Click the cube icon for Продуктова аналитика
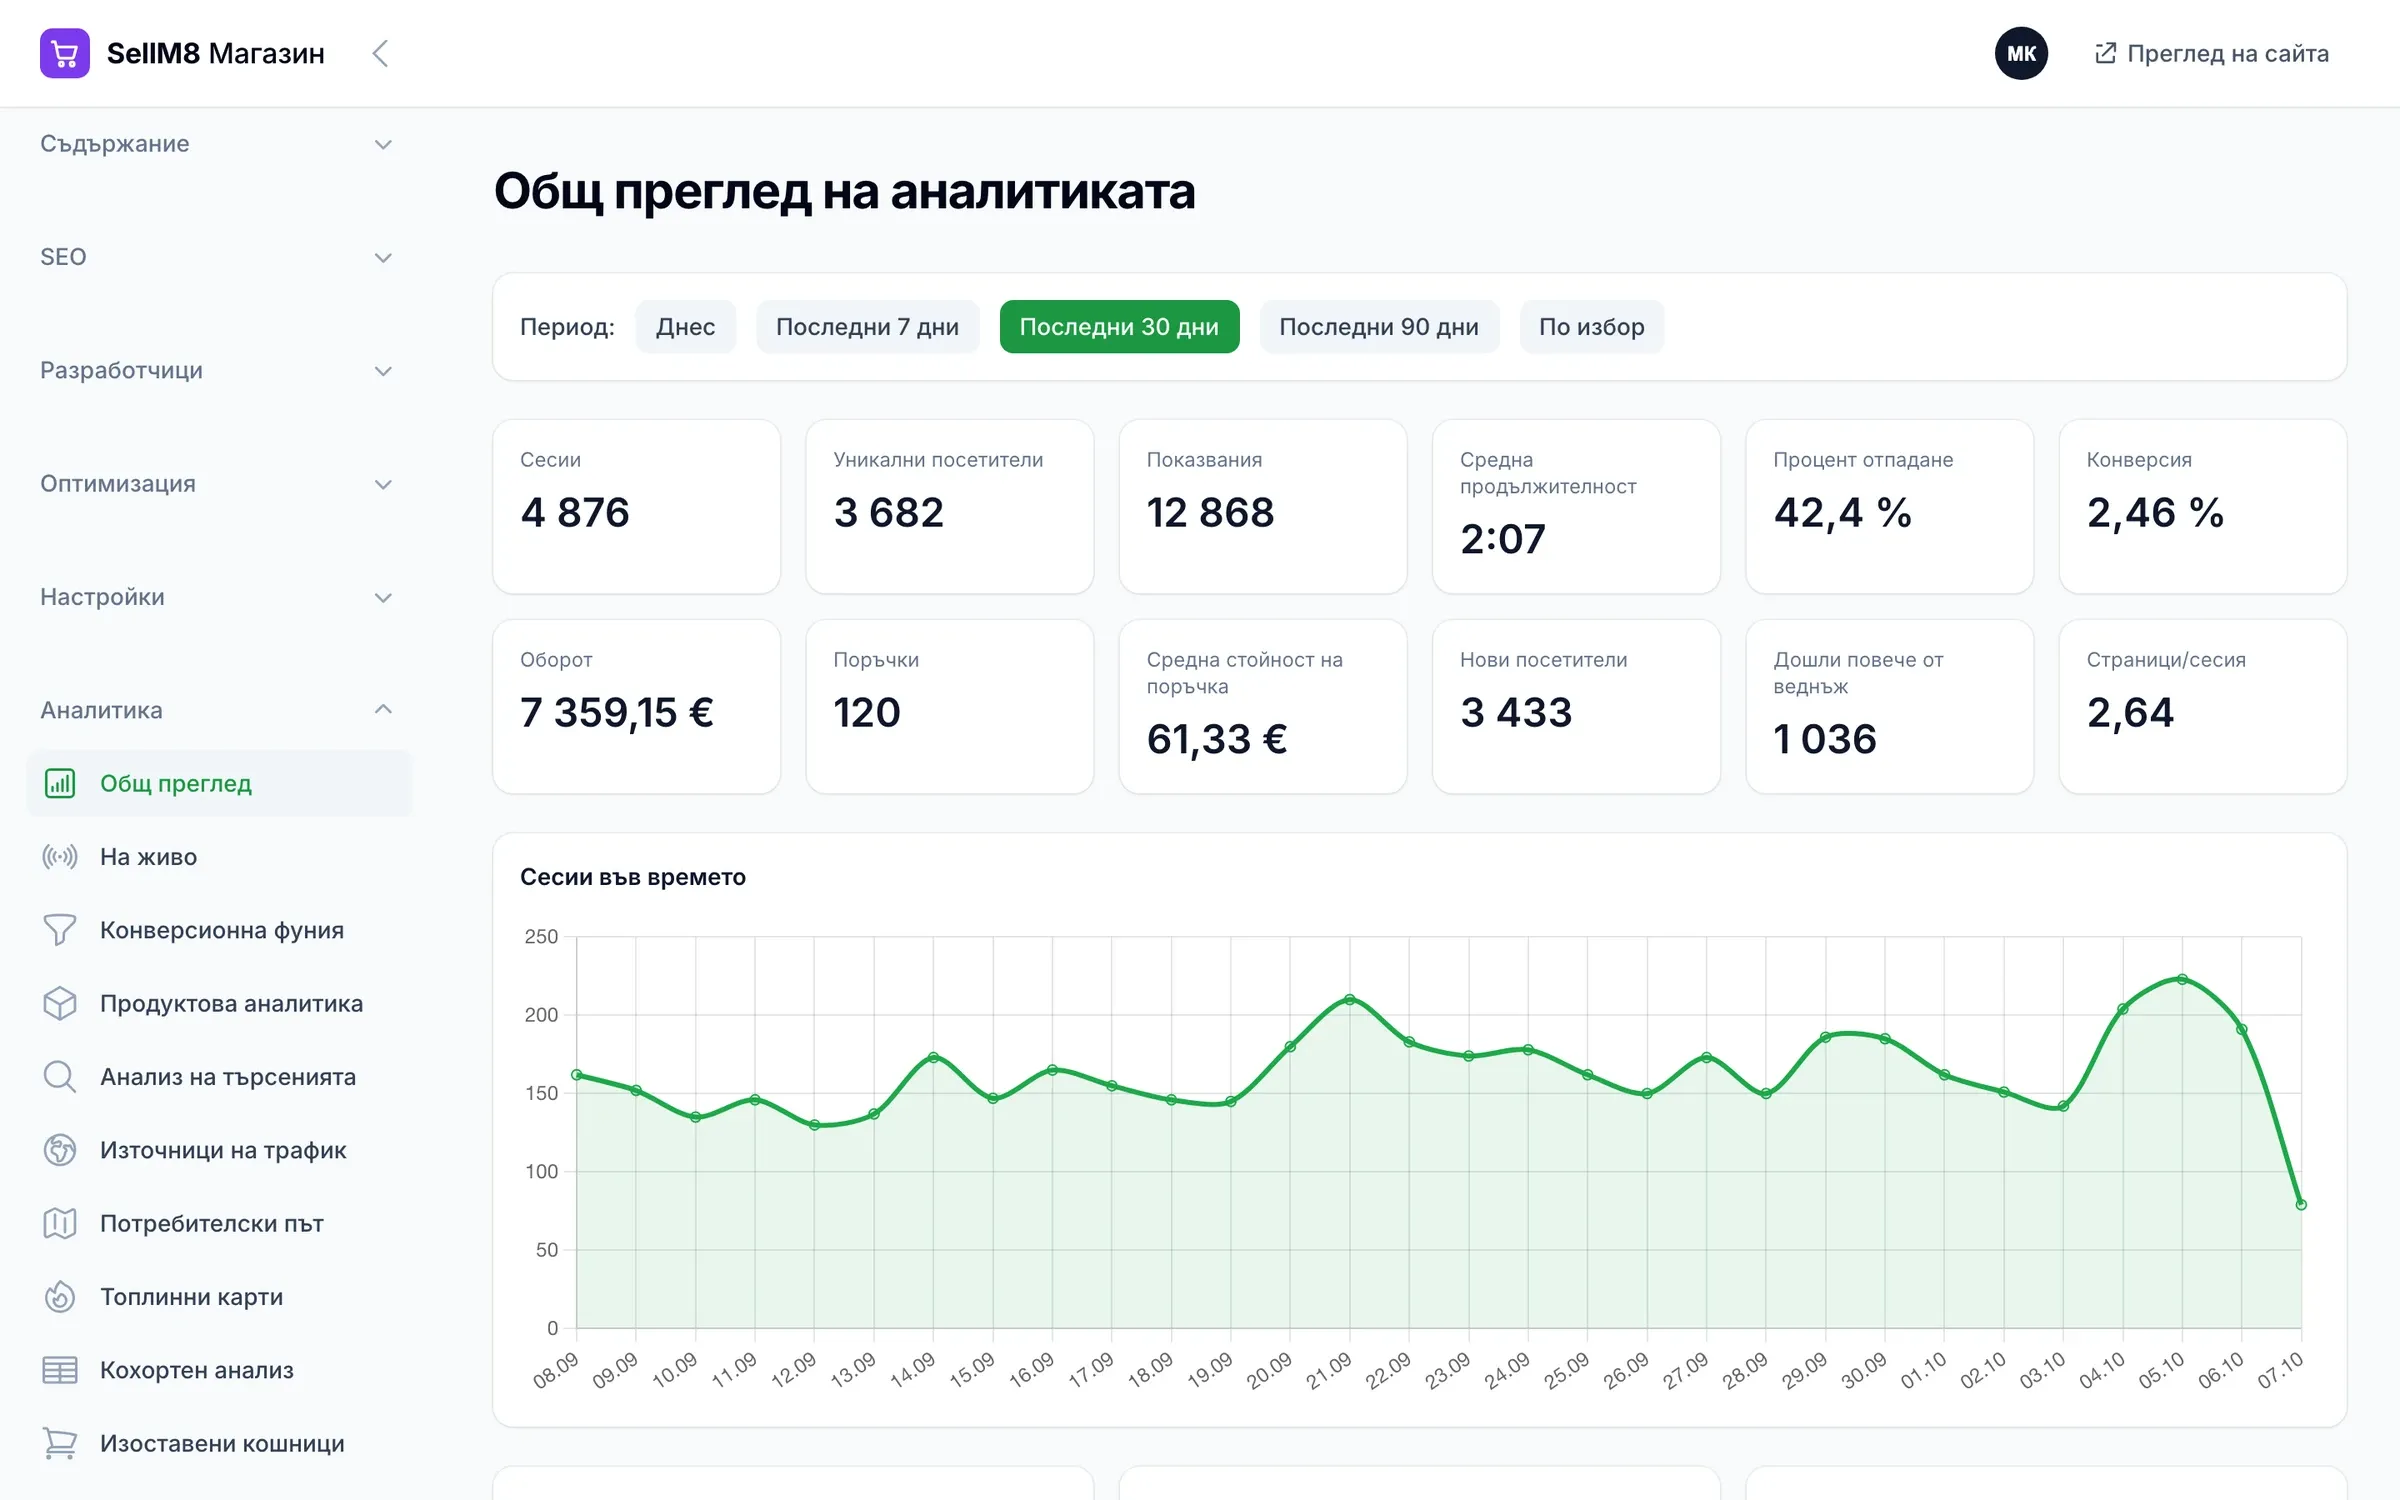 click(60, 1003)
